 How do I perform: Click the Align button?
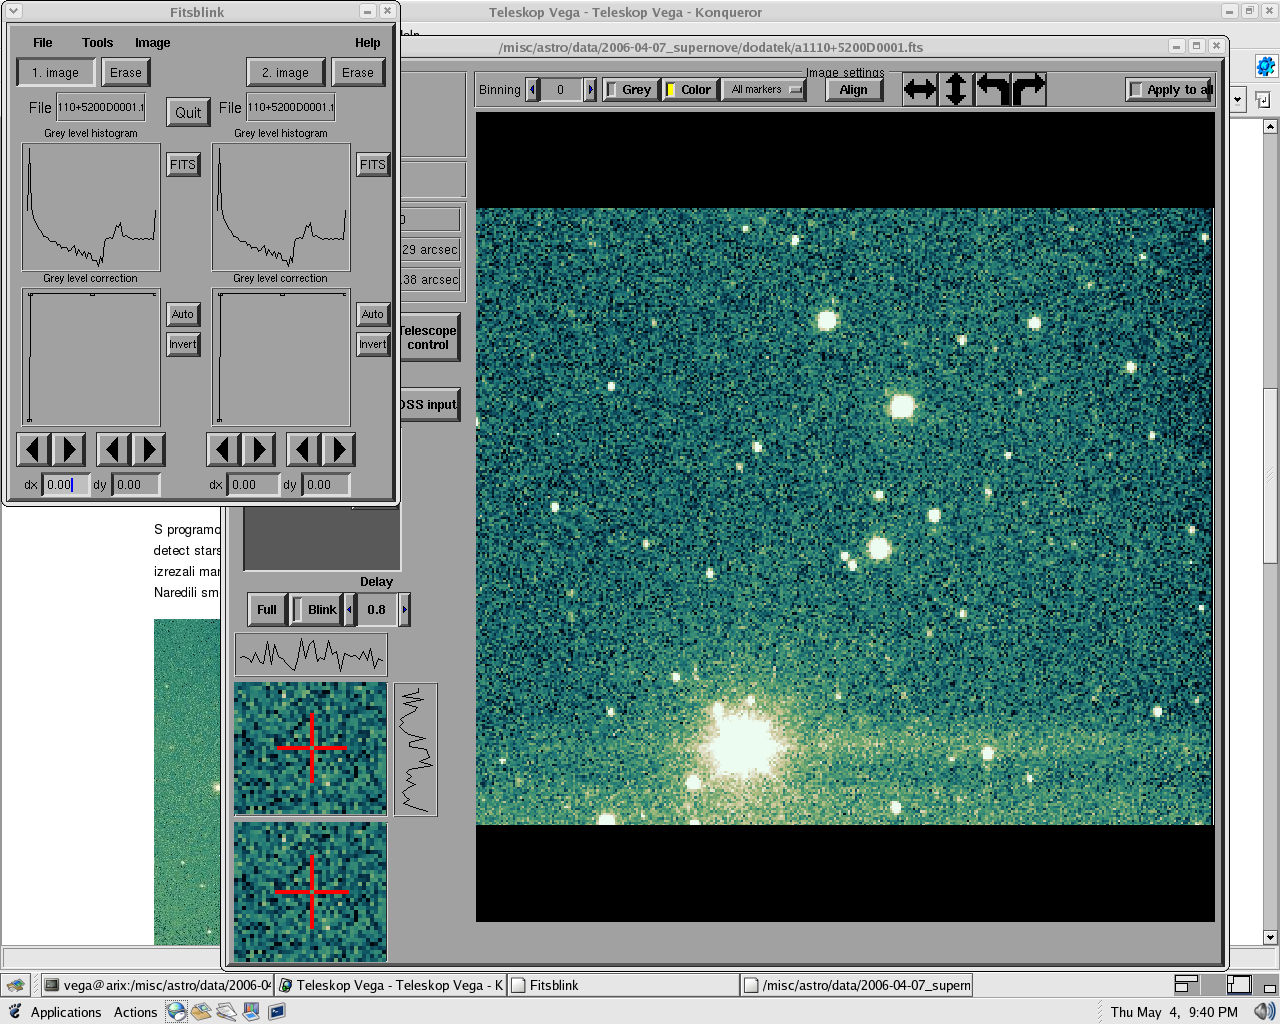pos(854,89)
